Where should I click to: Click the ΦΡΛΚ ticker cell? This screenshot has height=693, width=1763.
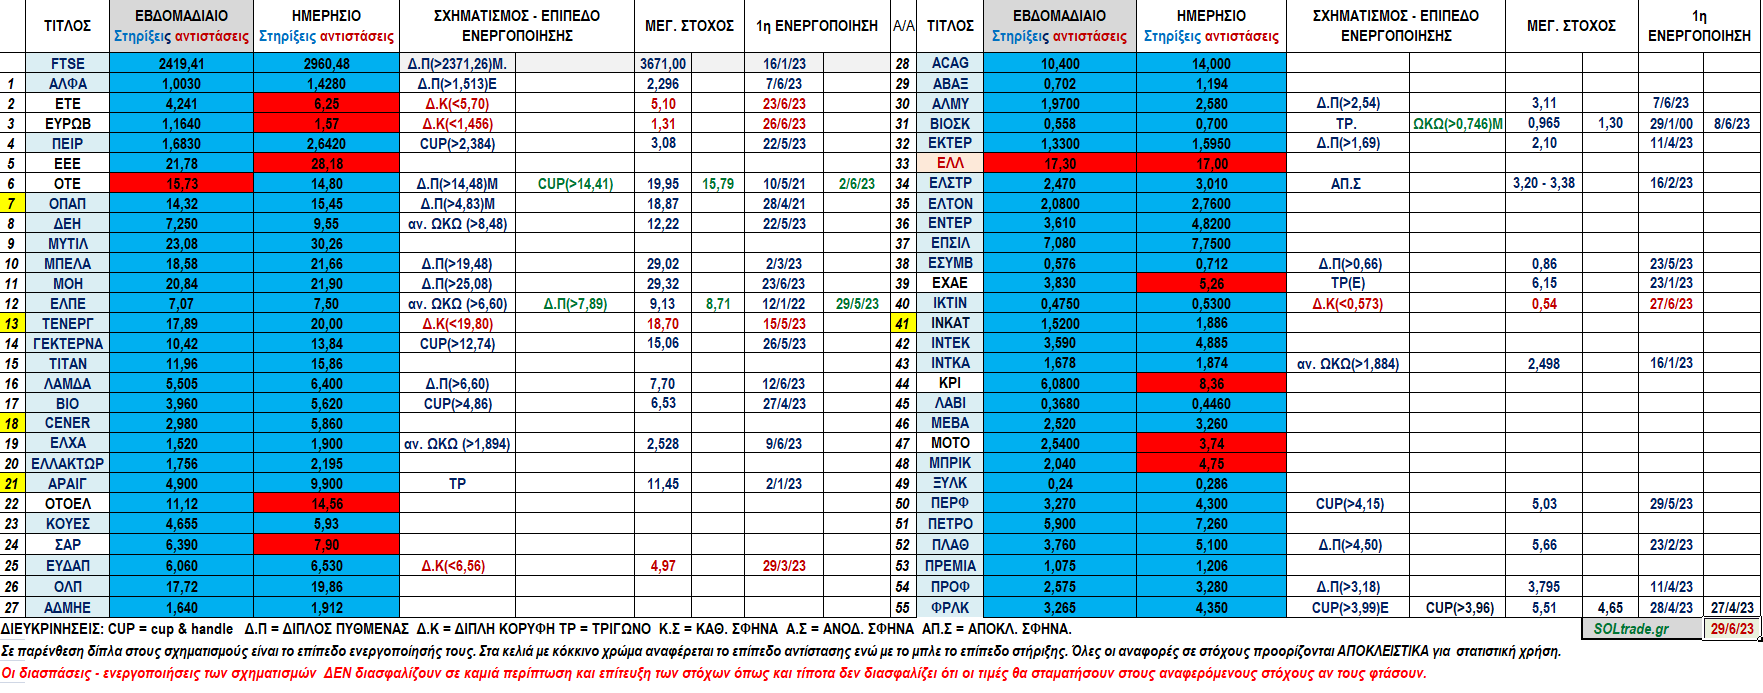coord(950,608)
